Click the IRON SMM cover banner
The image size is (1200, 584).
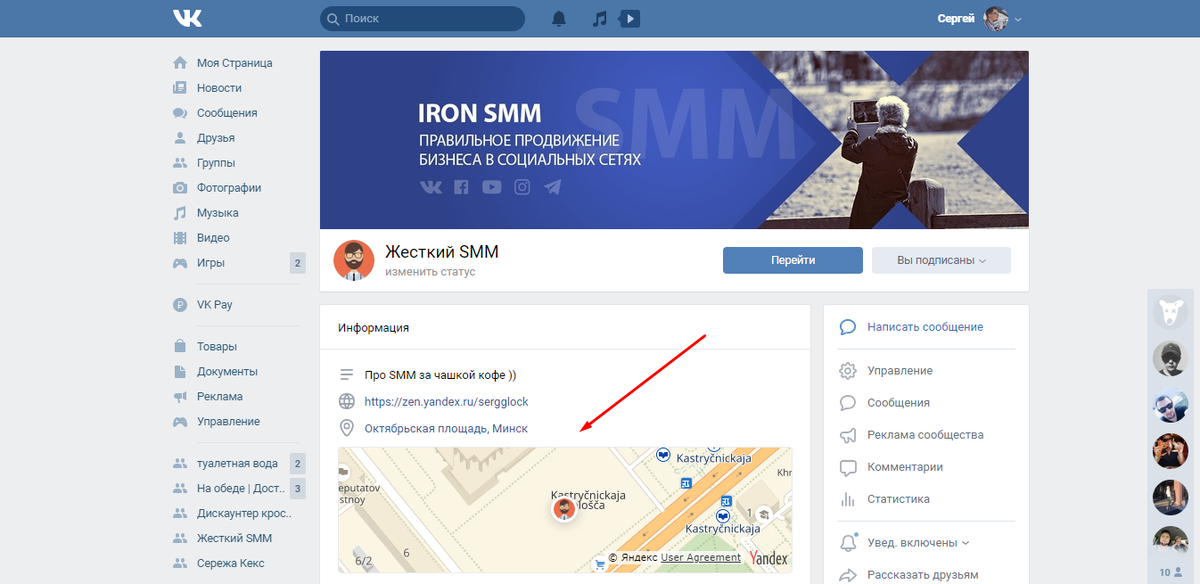(674, 140)
